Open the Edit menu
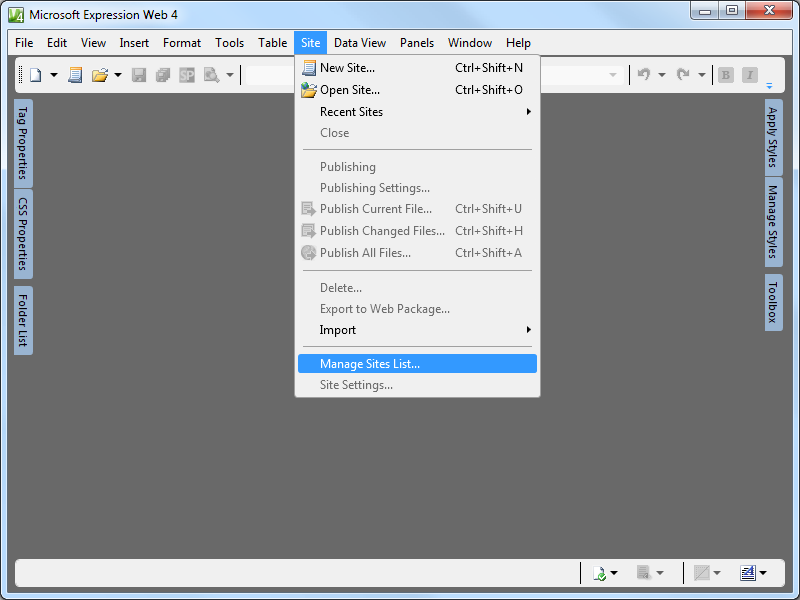Image resolution: width=800 pixels, height=600 pixels. coord(57,43)
